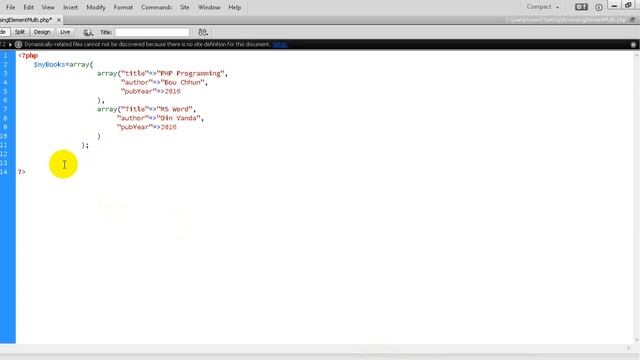The width and height of the screenshot is (640, 360).
Task: Click the $myBooks variable in code
Action: (x=49, y=64)
